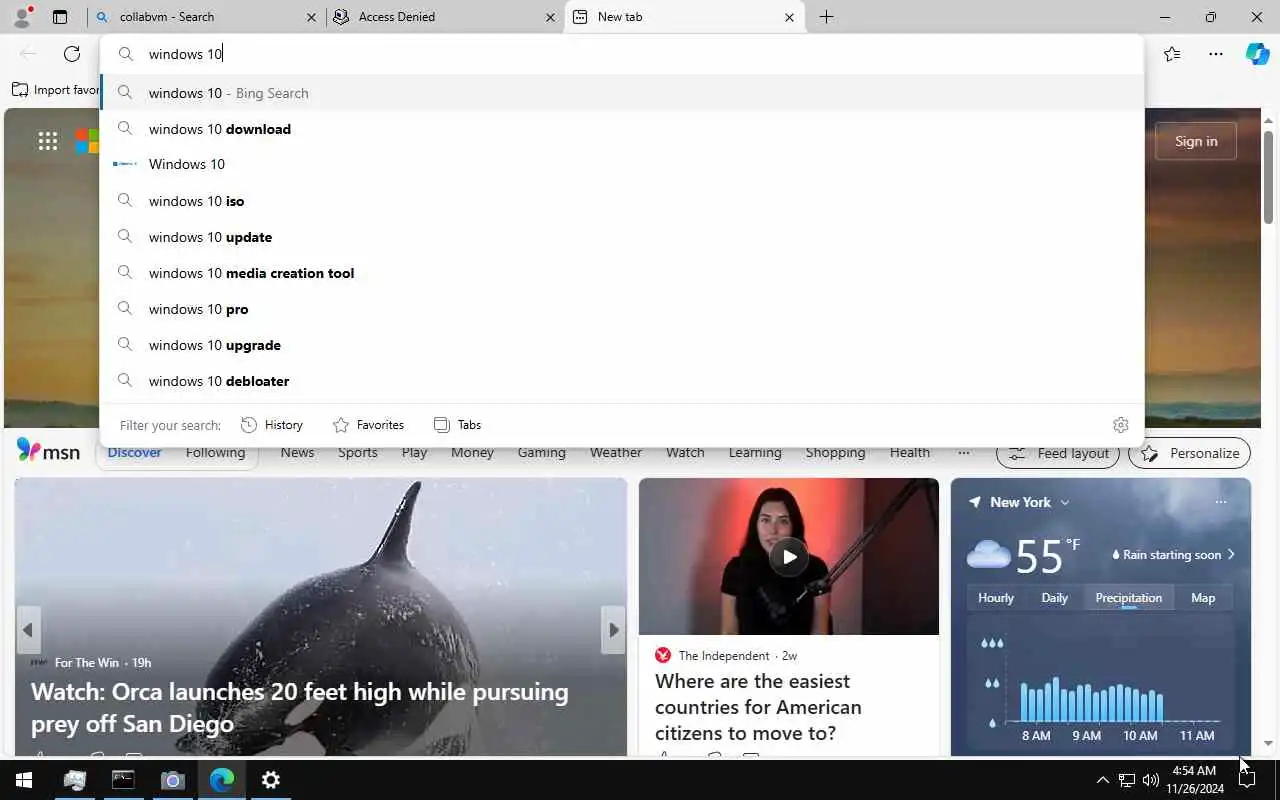Click the address bar with 'windows 10'
This screenshot has height=800, width=1280.
[x=622, y=54]
